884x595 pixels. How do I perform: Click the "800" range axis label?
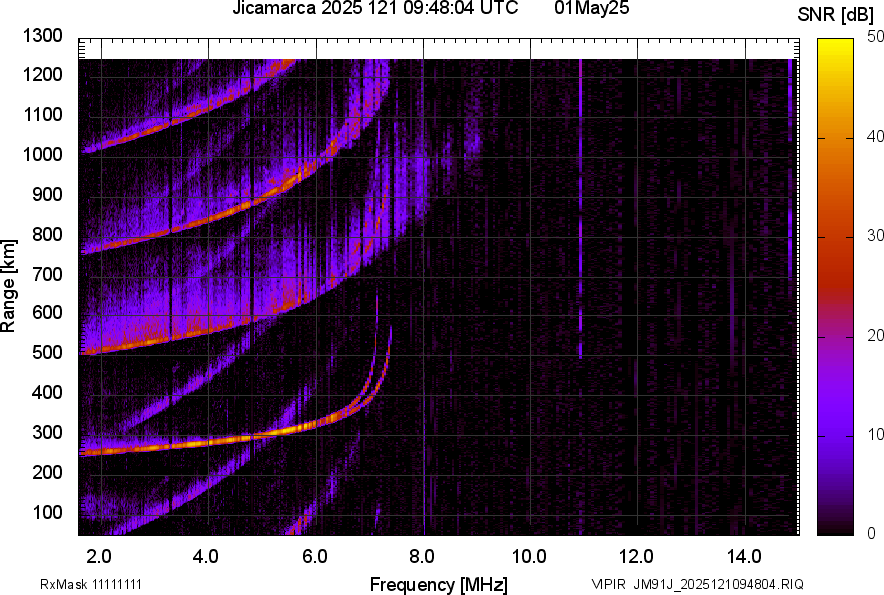47,234
